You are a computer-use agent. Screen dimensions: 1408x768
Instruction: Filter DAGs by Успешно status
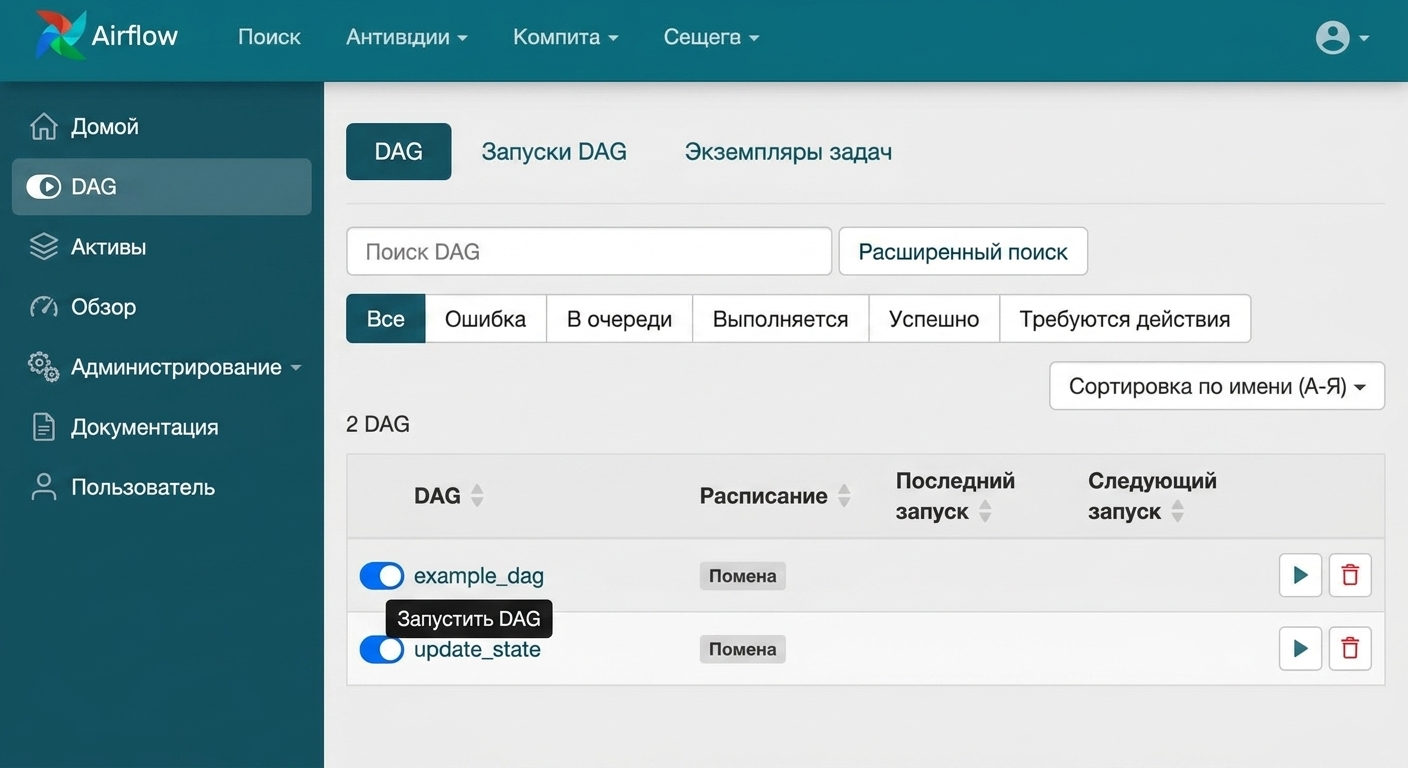tap(934, 319)
